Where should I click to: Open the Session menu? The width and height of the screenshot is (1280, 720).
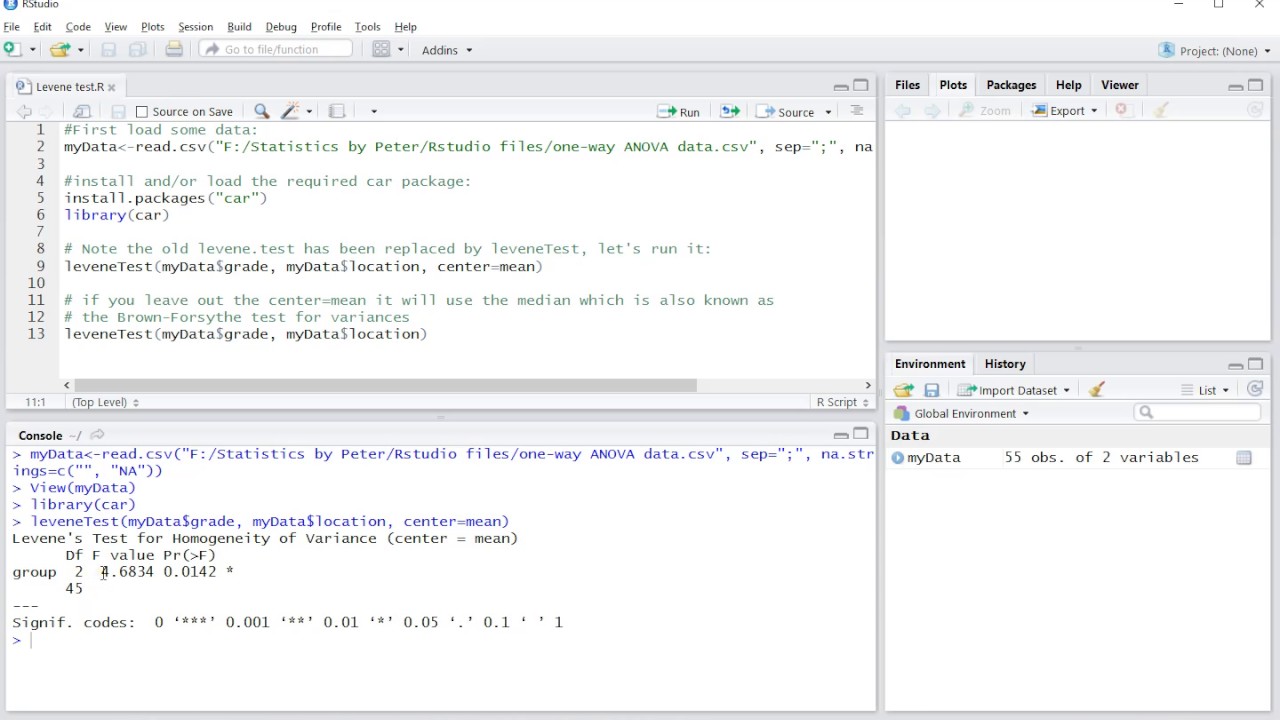195,27
